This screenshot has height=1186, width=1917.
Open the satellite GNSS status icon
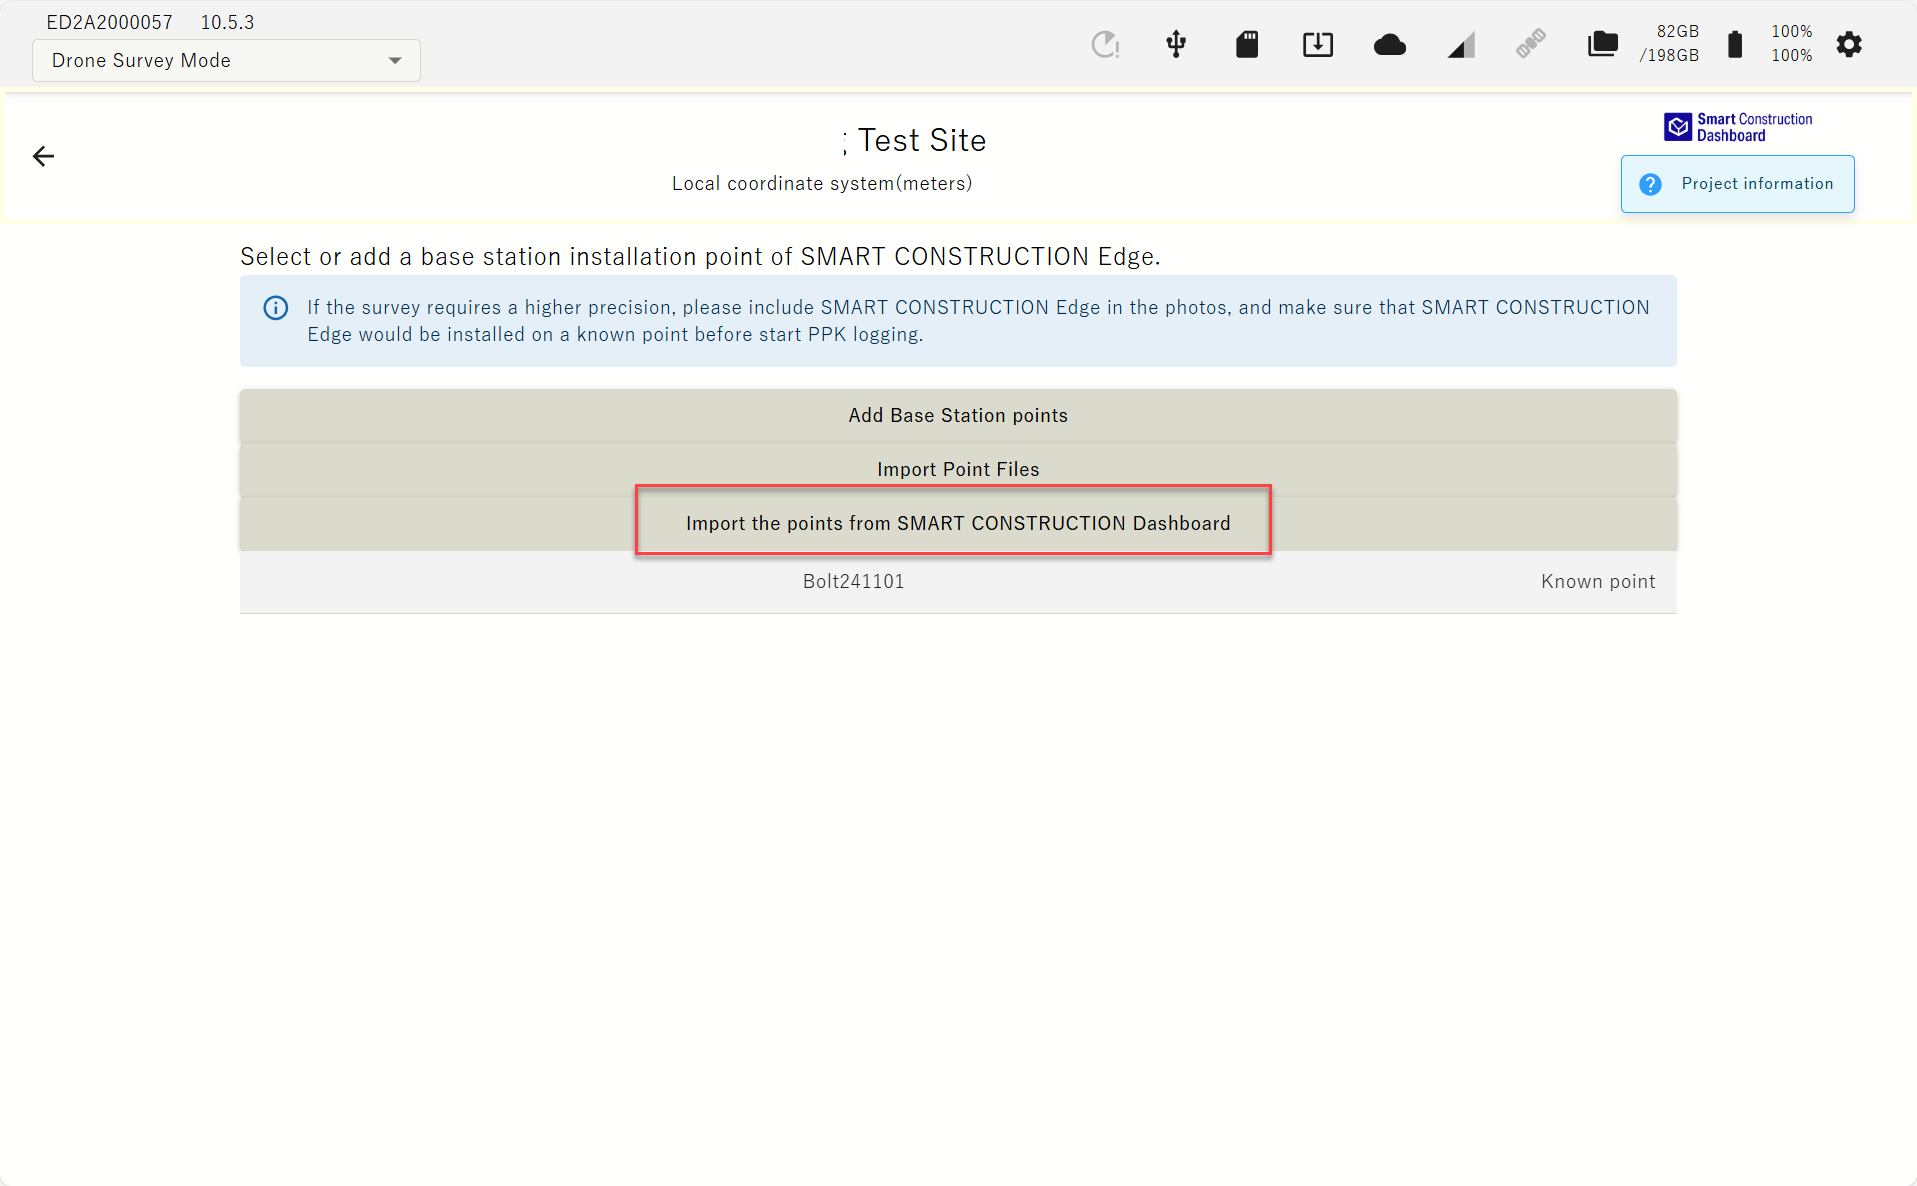(1531, 44)
